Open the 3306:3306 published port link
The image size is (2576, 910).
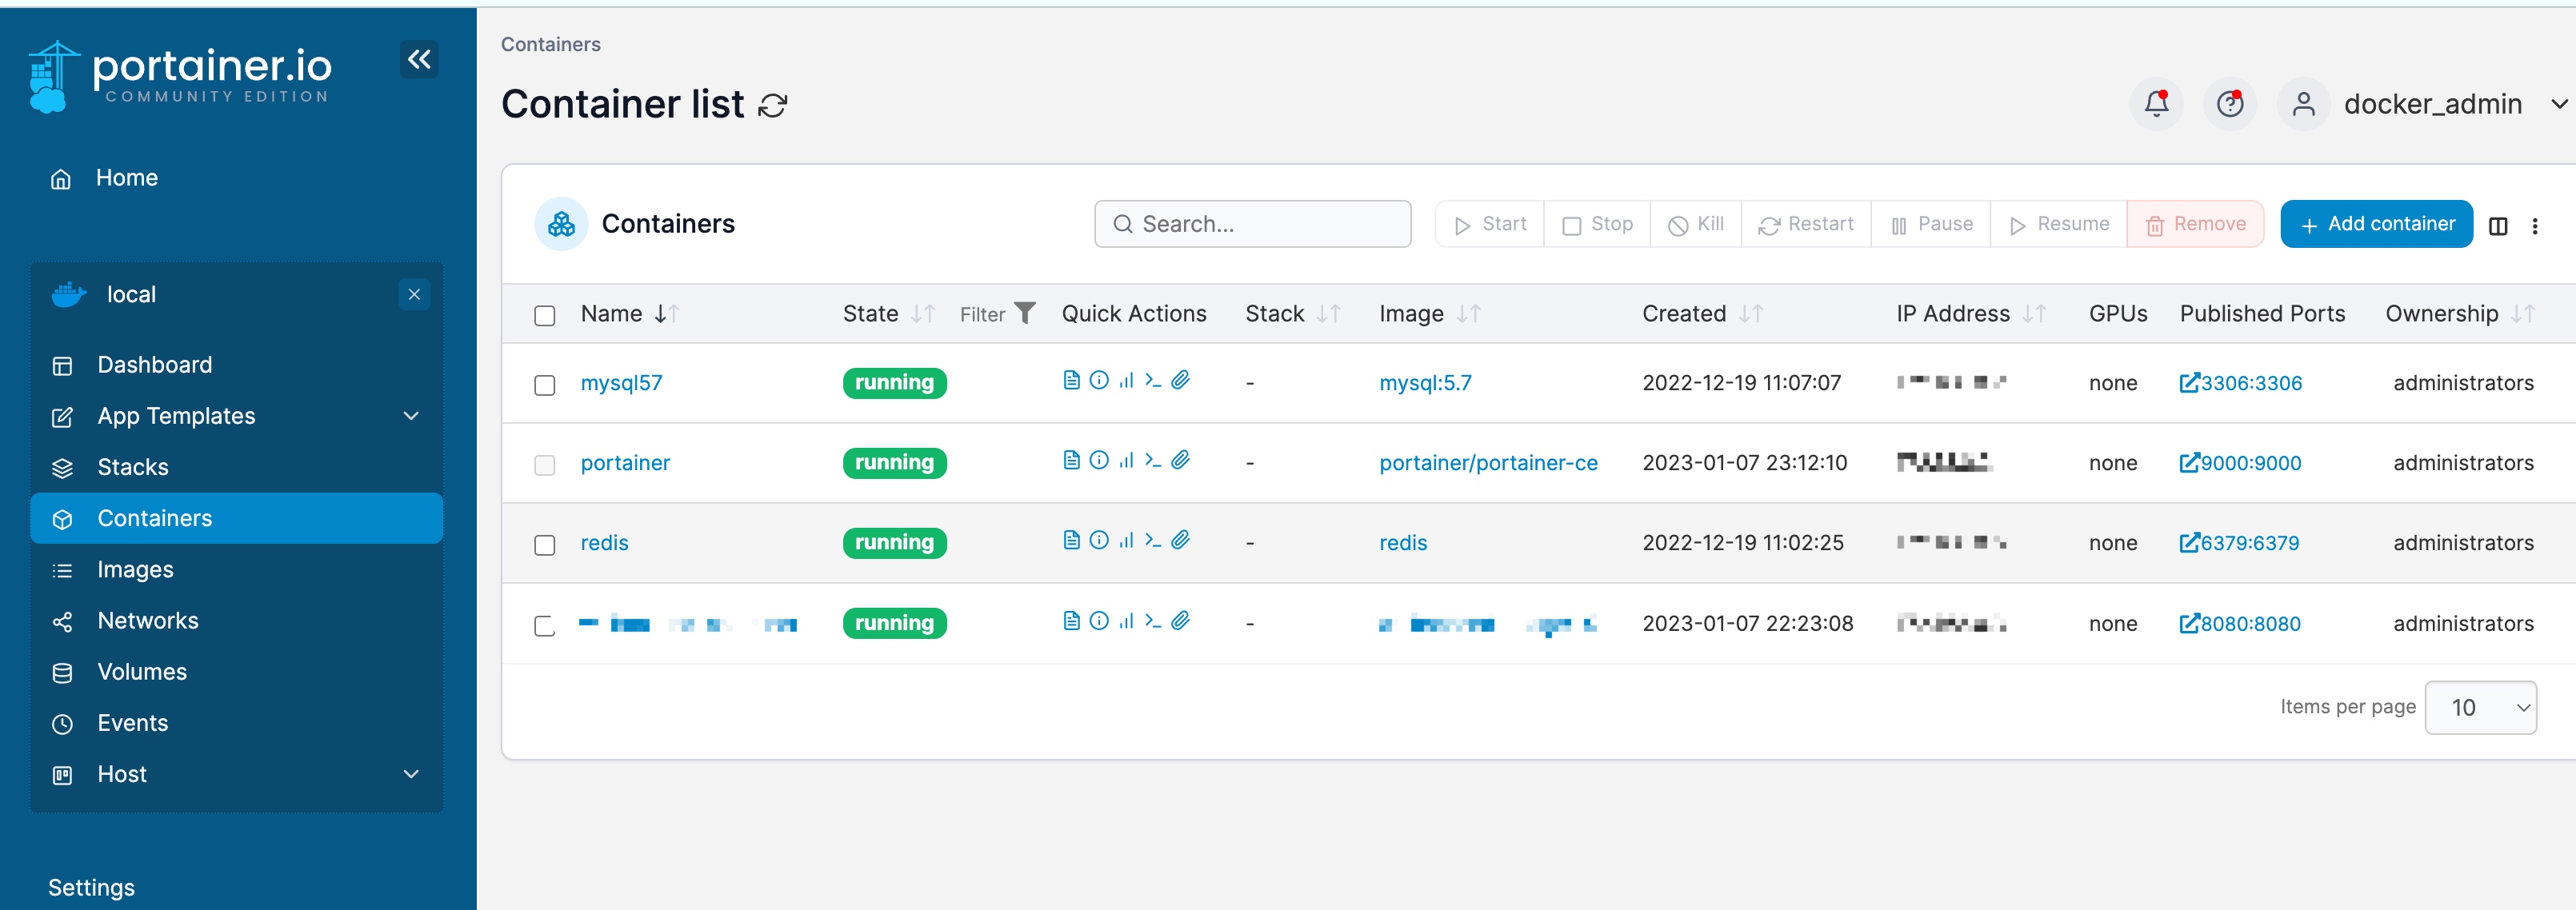pyautogui.click(x=2240, y=383)
